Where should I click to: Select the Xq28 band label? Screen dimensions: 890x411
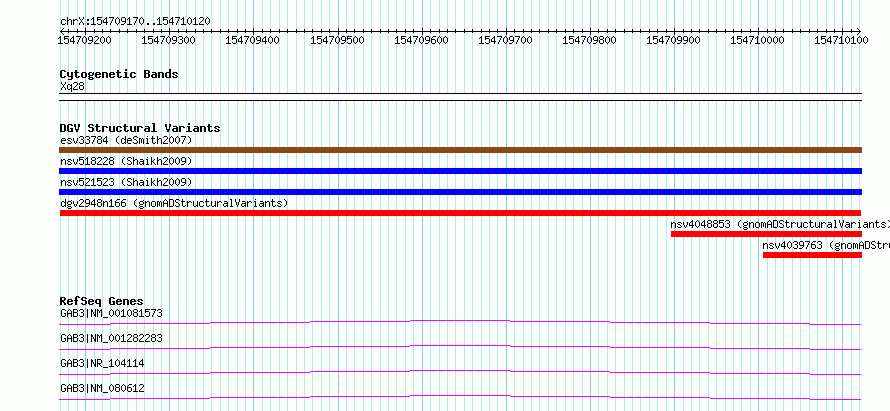pos(73,87)
